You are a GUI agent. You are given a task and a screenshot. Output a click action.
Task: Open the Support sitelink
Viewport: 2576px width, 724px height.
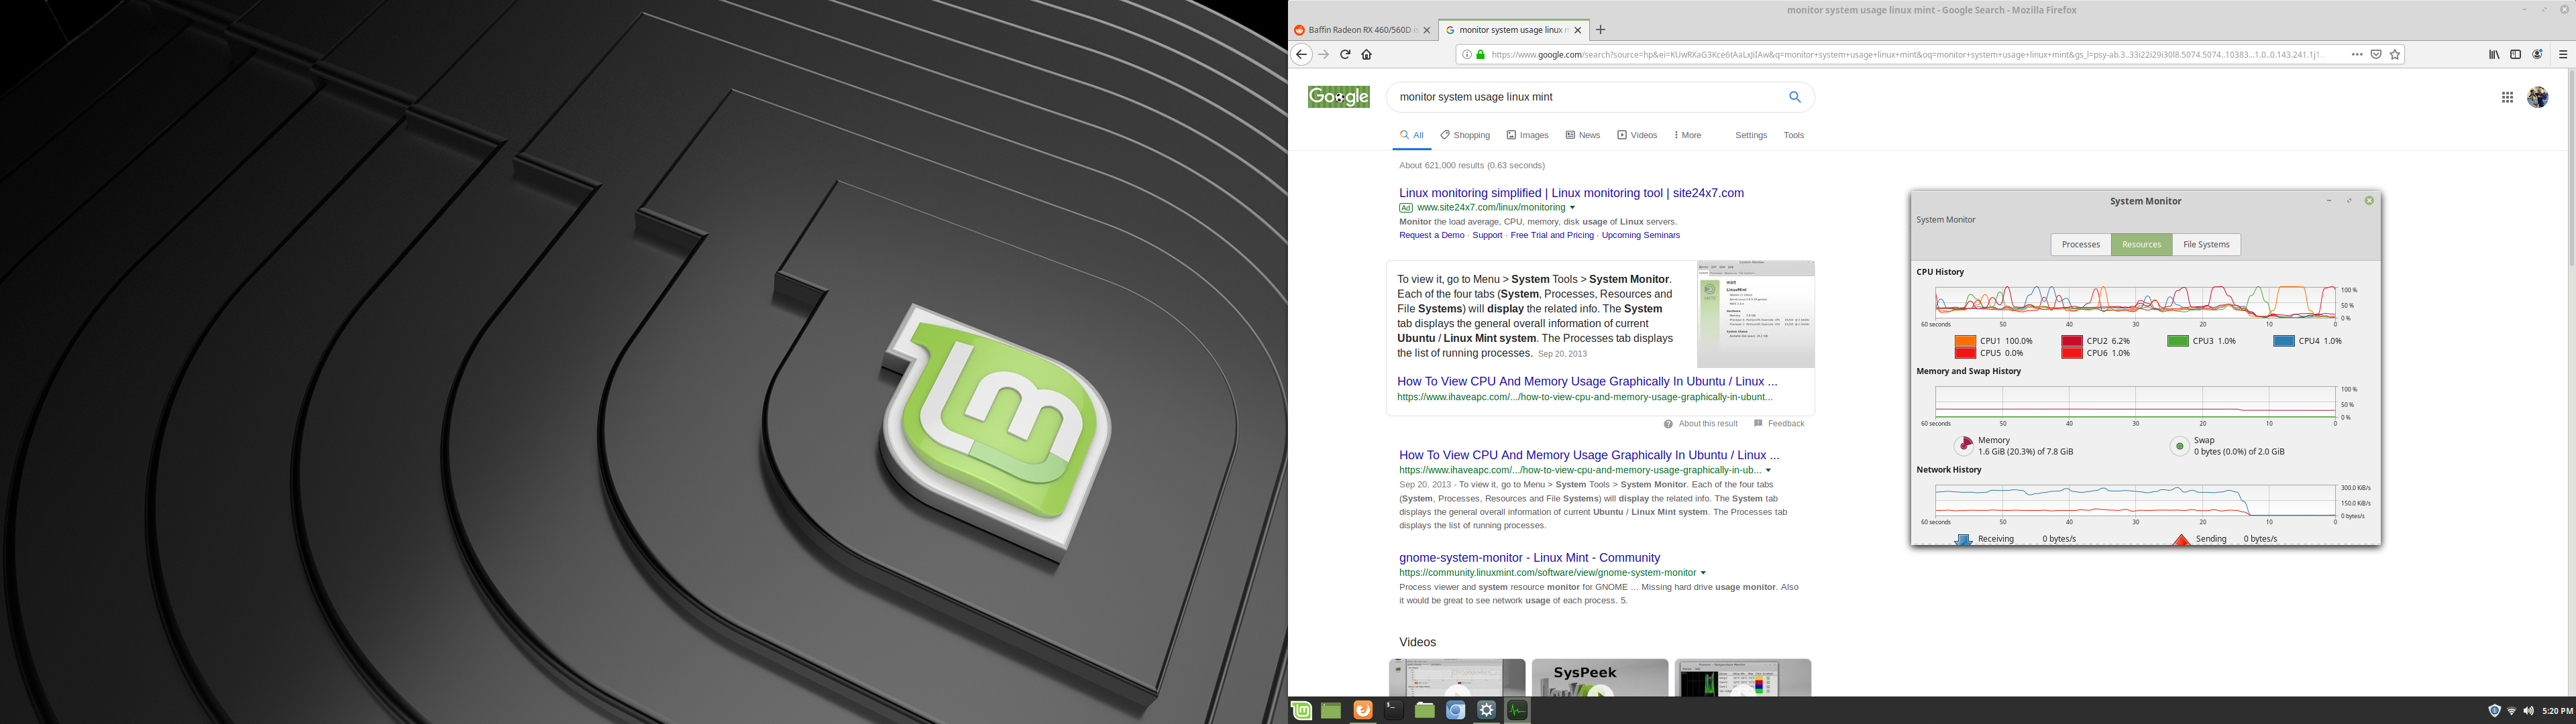click(x=1487, y=235)
